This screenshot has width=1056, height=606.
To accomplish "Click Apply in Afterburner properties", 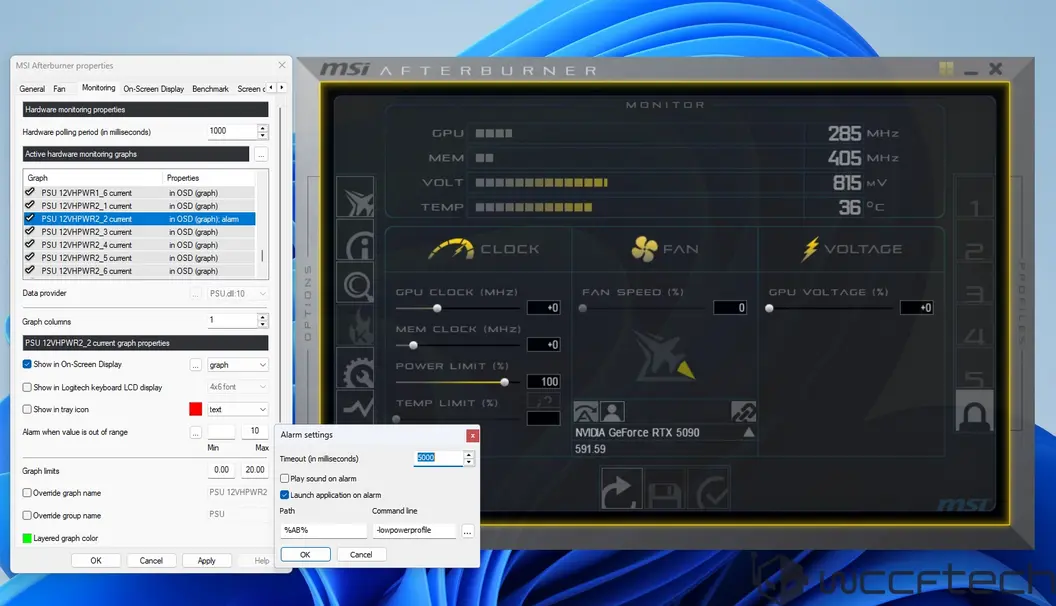I will pos(207,561).
